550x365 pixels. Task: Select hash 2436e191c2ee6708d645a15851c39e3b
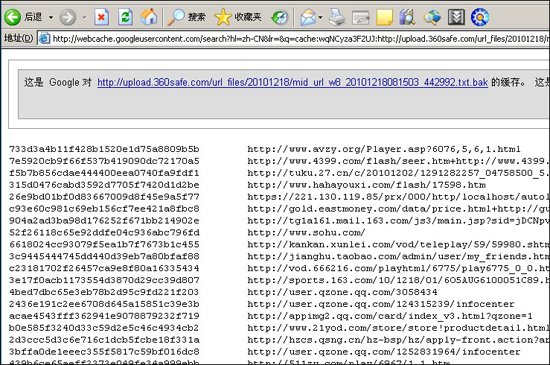pos(104,304)
